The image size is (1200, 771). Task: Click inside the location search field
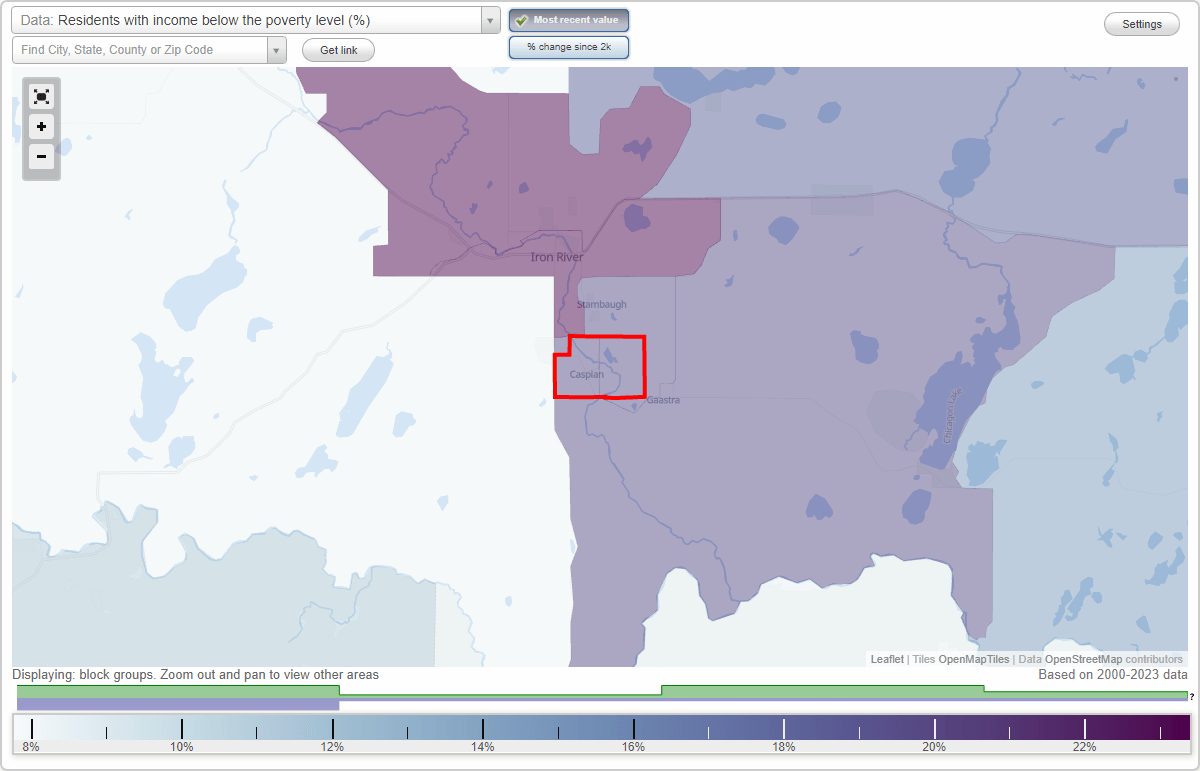(x=140, y=49)
